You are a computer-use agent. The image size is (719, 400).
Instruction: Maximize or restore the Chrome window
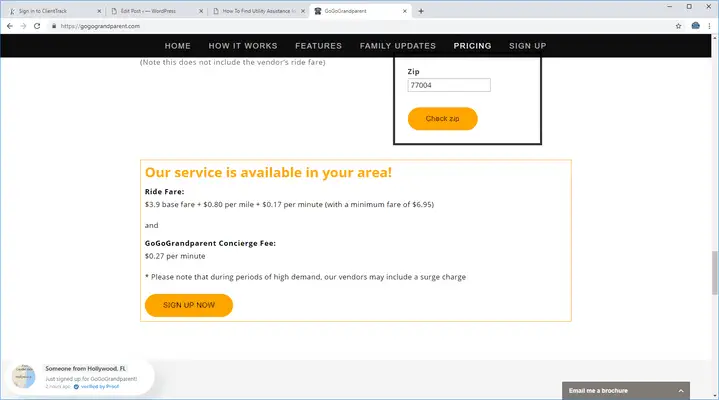689,6
